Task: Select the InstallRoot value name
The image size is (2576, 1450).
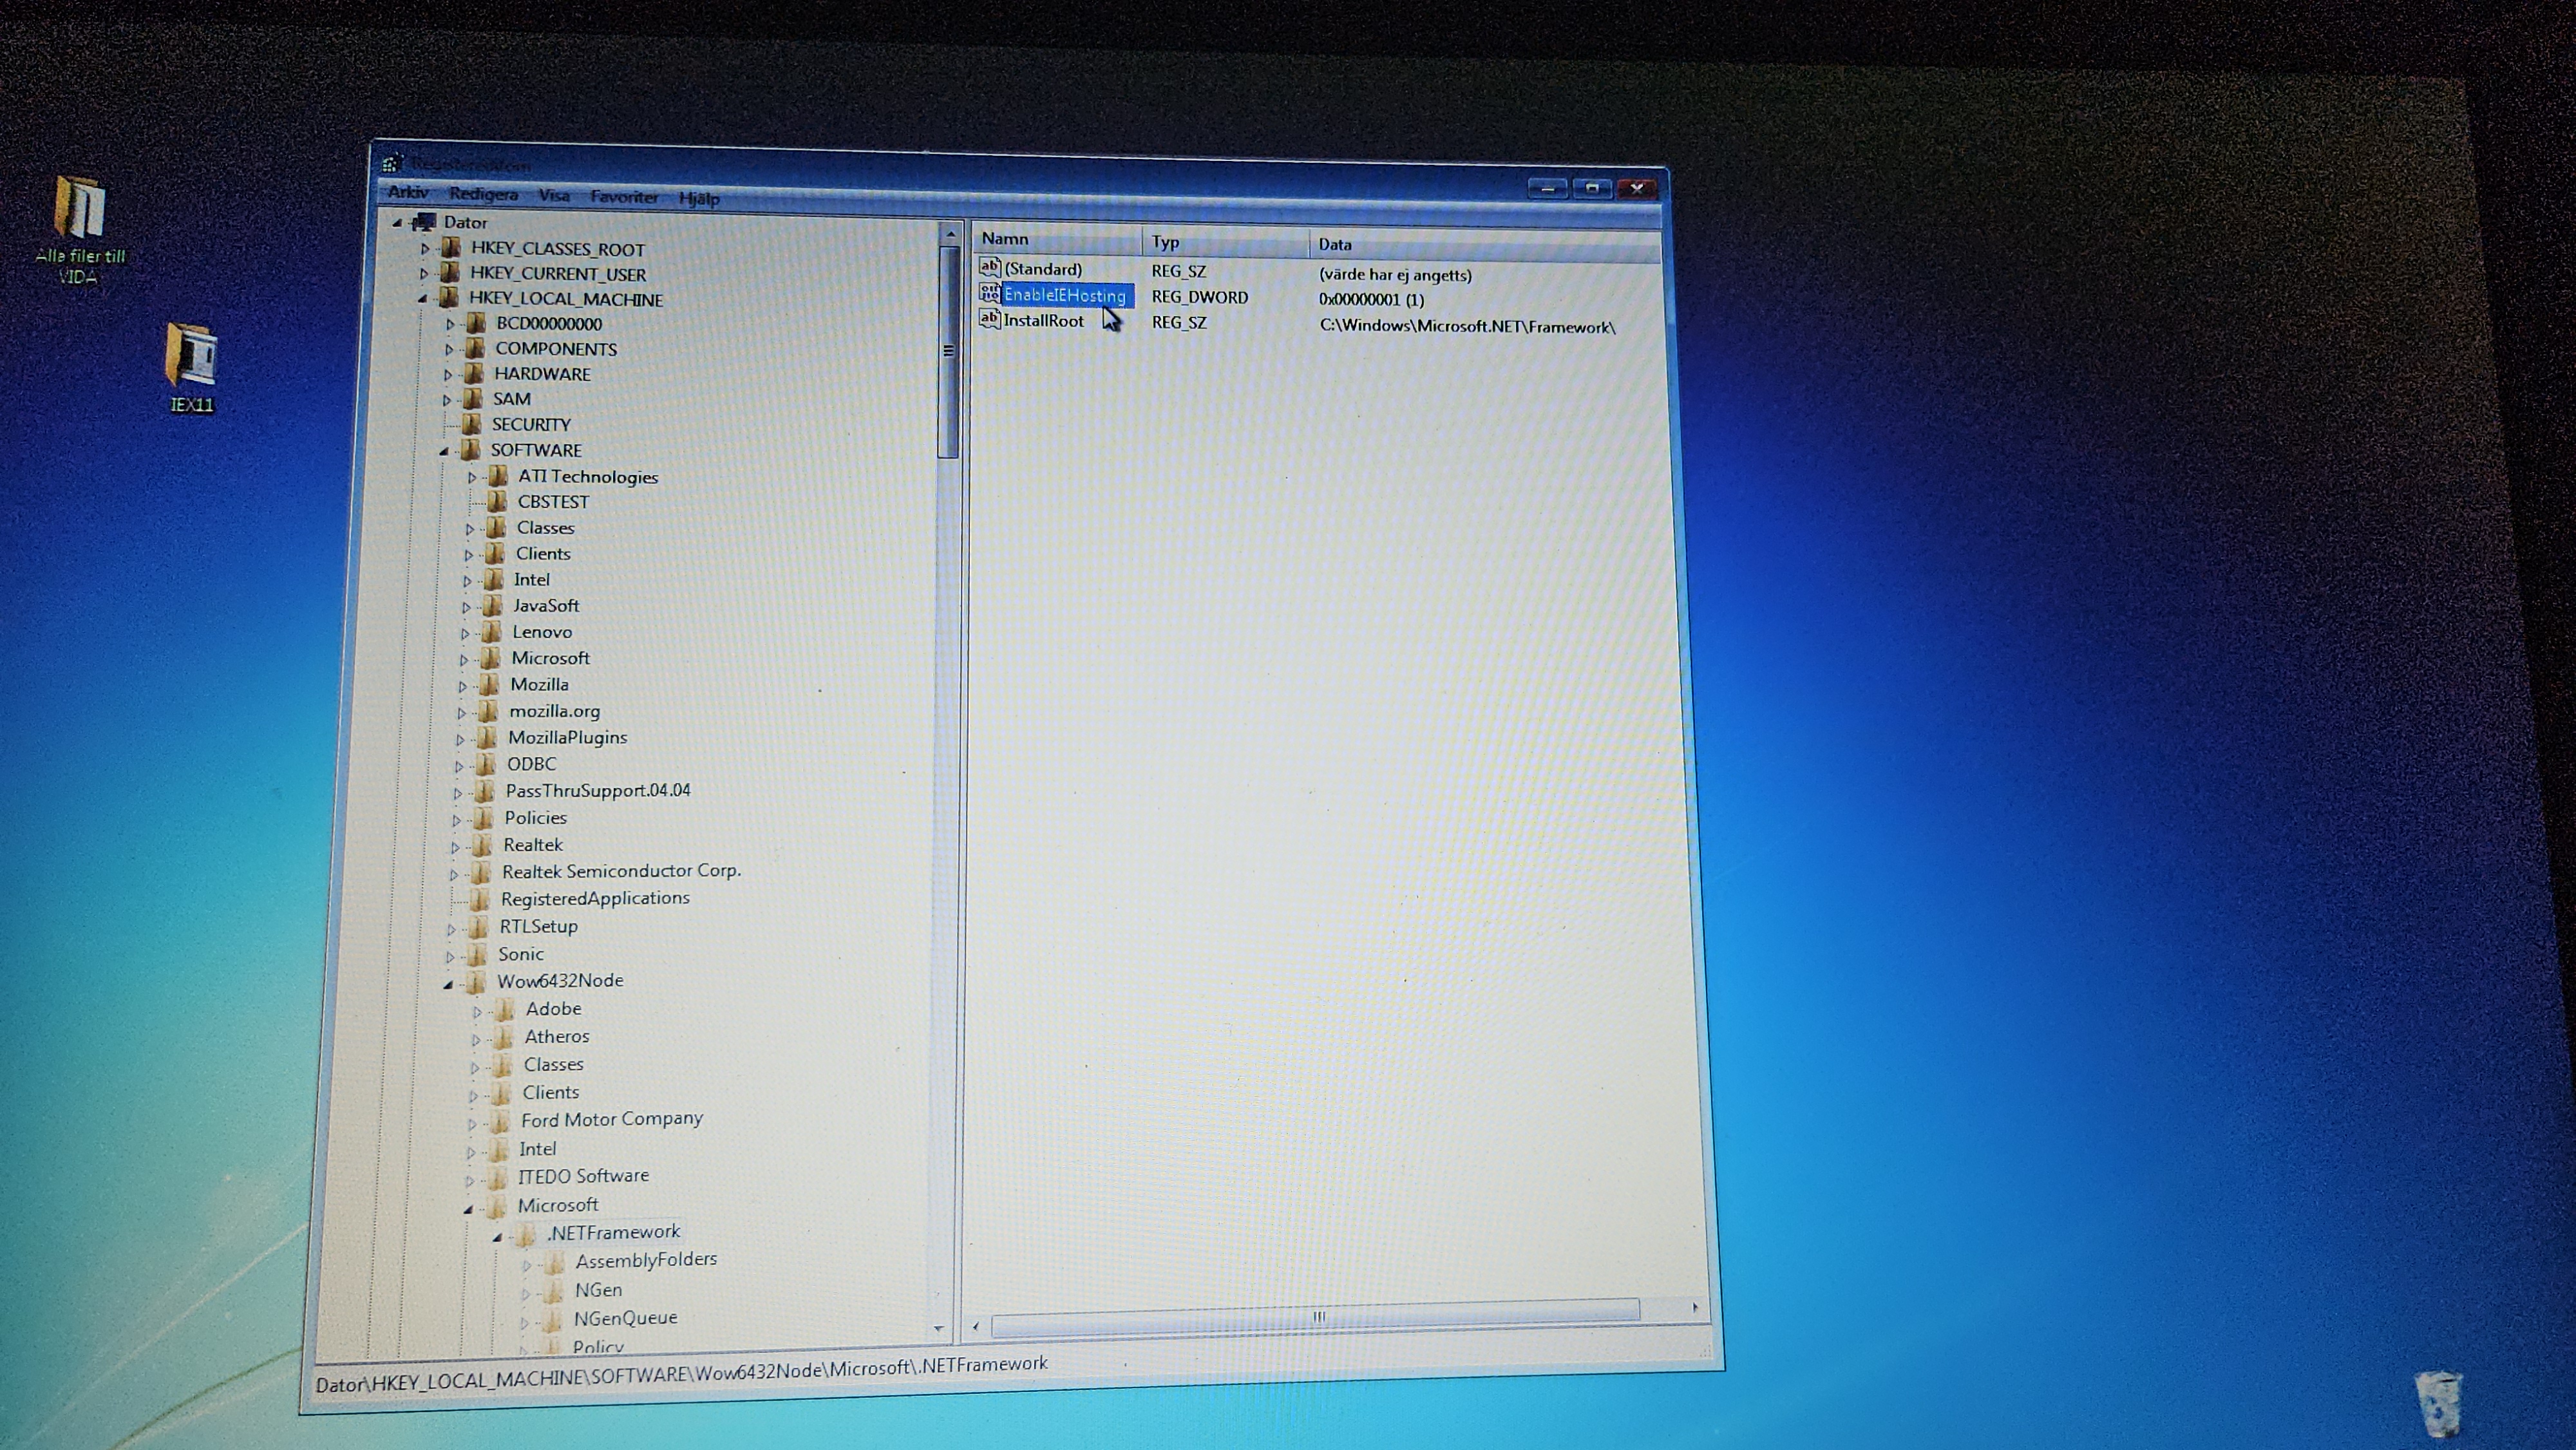Action: (x=1043, y=320)
